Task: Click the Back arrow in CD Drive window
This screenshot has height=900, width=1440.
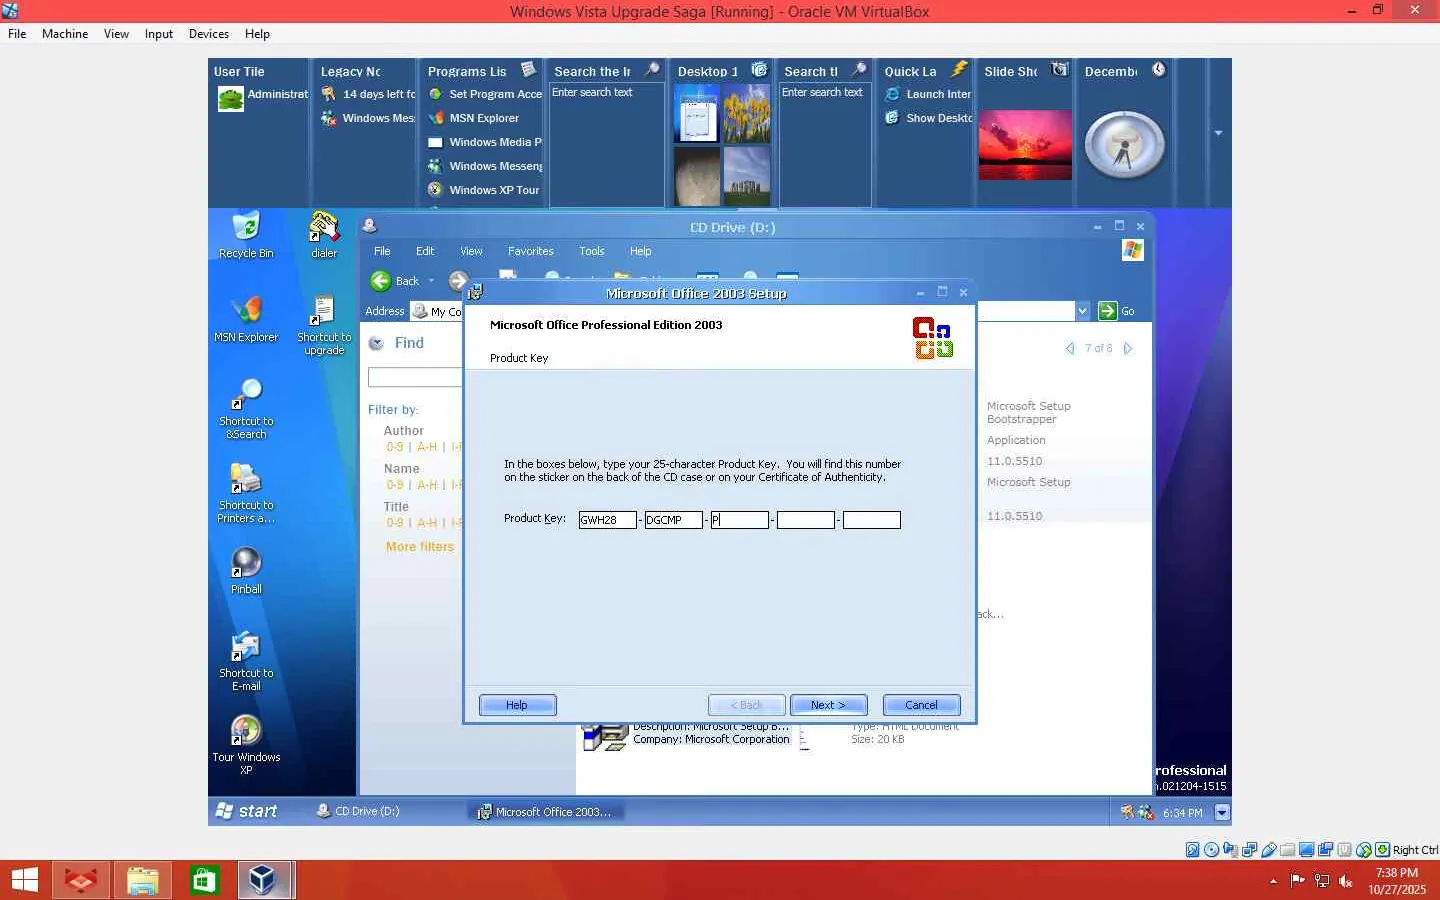Action: 380,281
